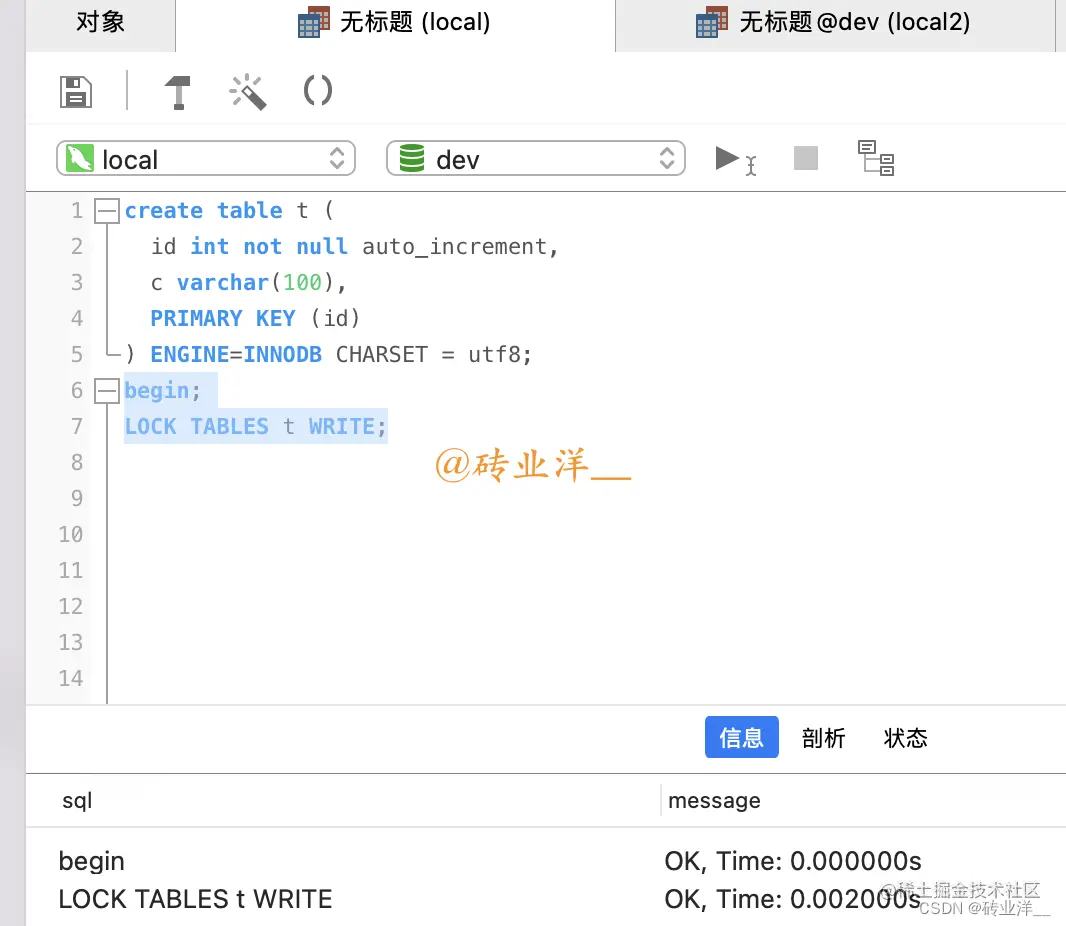Screen dimensions: 1066x926
Task: Click the ENGINE=INNODB CHARSET line
Action: (328, 354)
